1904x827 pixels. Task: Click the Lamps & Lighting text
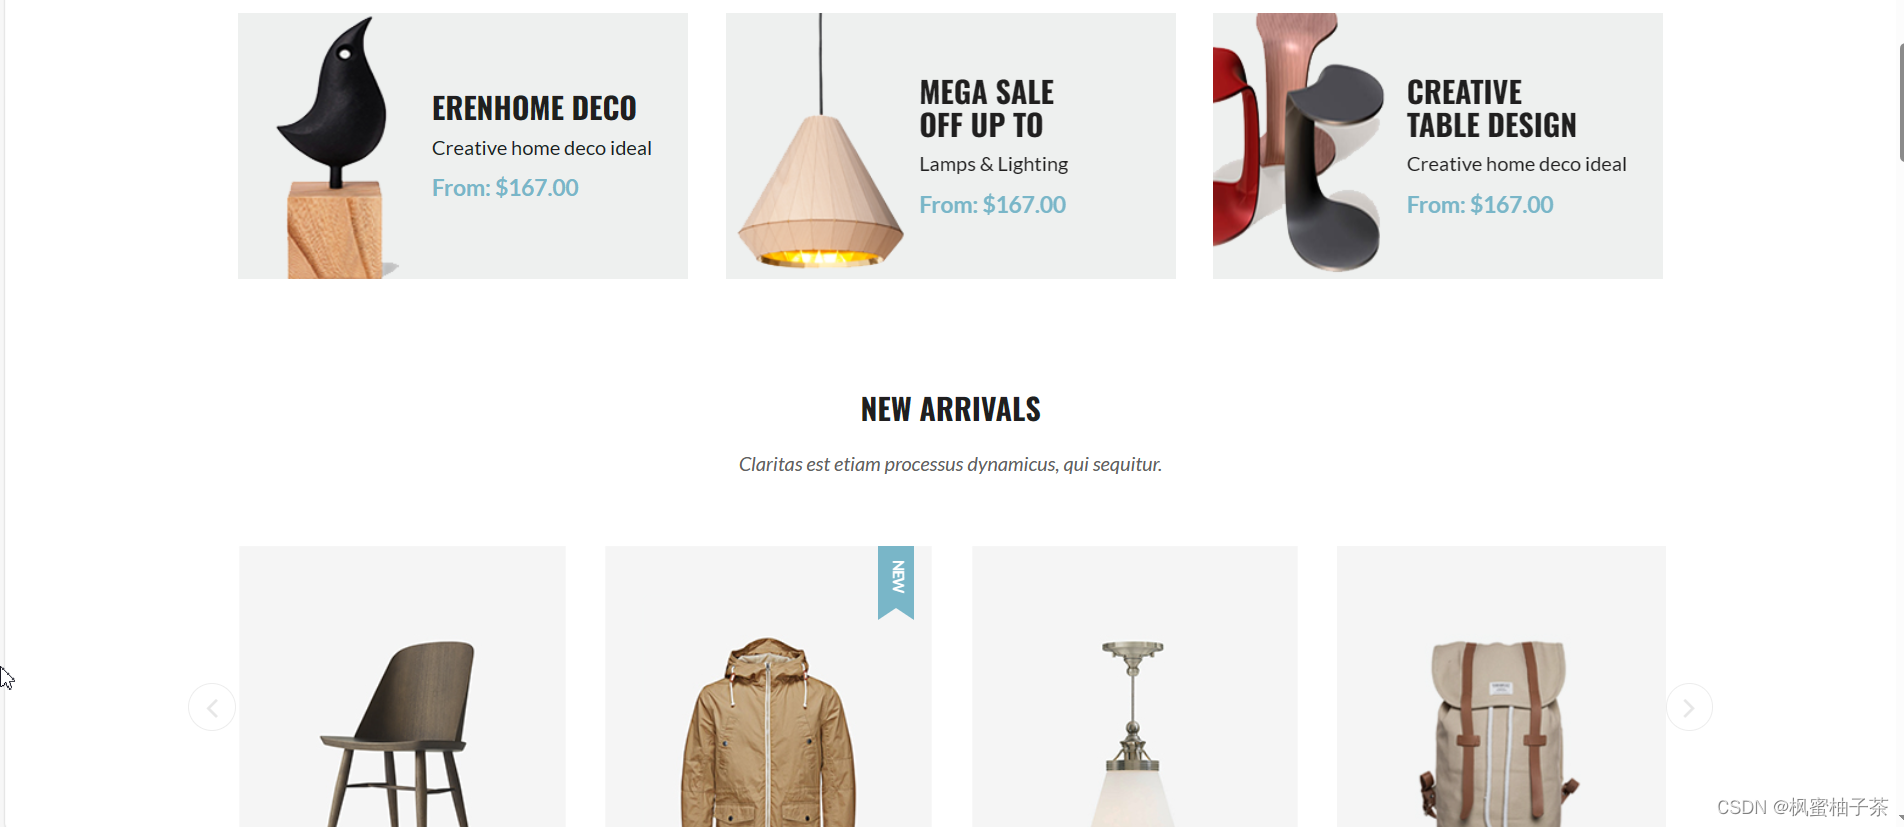[x=993, y=164]
